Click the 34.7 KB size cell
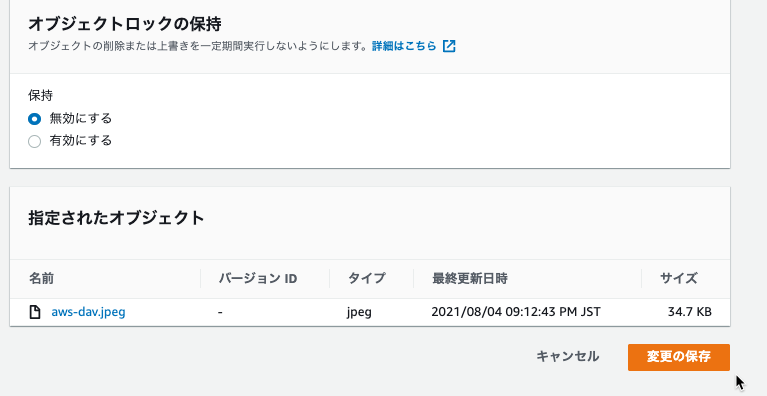Image resolution: width=767 pixels, height=396 pixels. point(690,312)
